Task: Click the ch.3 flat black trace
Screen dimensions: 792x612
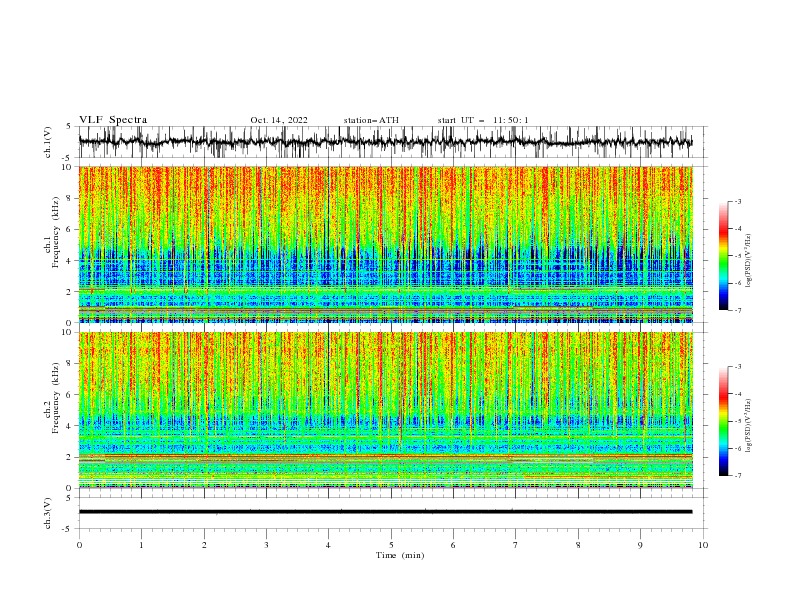Action: tap(385, 512)
